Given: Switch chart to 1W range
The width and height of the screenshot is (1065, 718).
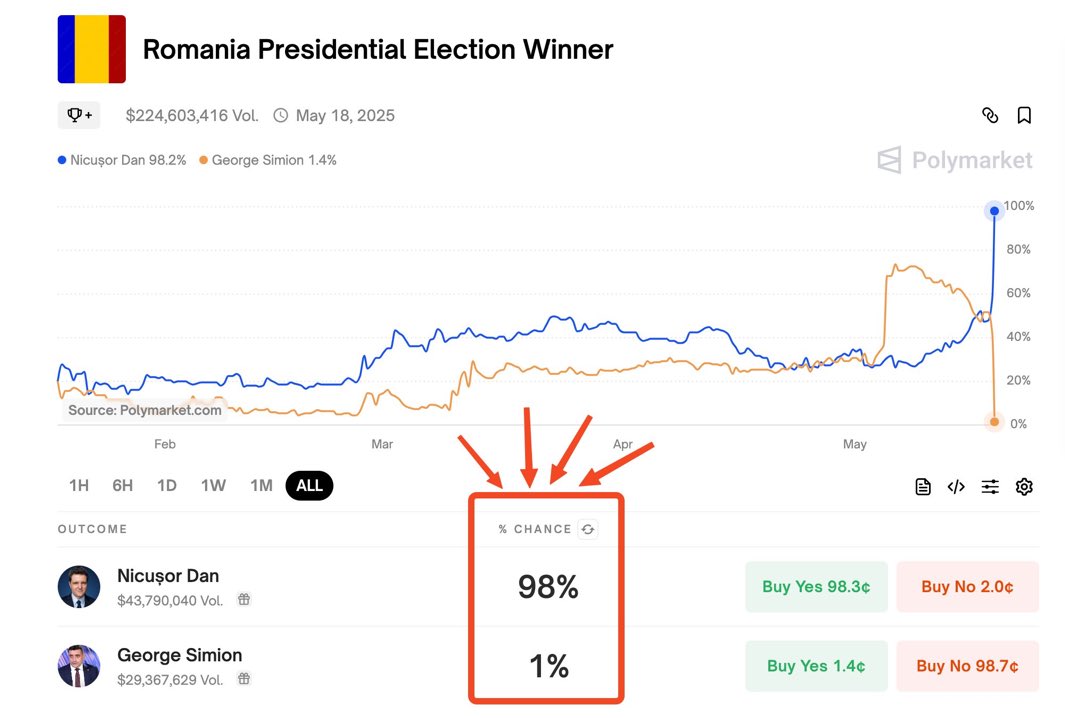Looking at the screenshot, I should [x=213, y=486].
